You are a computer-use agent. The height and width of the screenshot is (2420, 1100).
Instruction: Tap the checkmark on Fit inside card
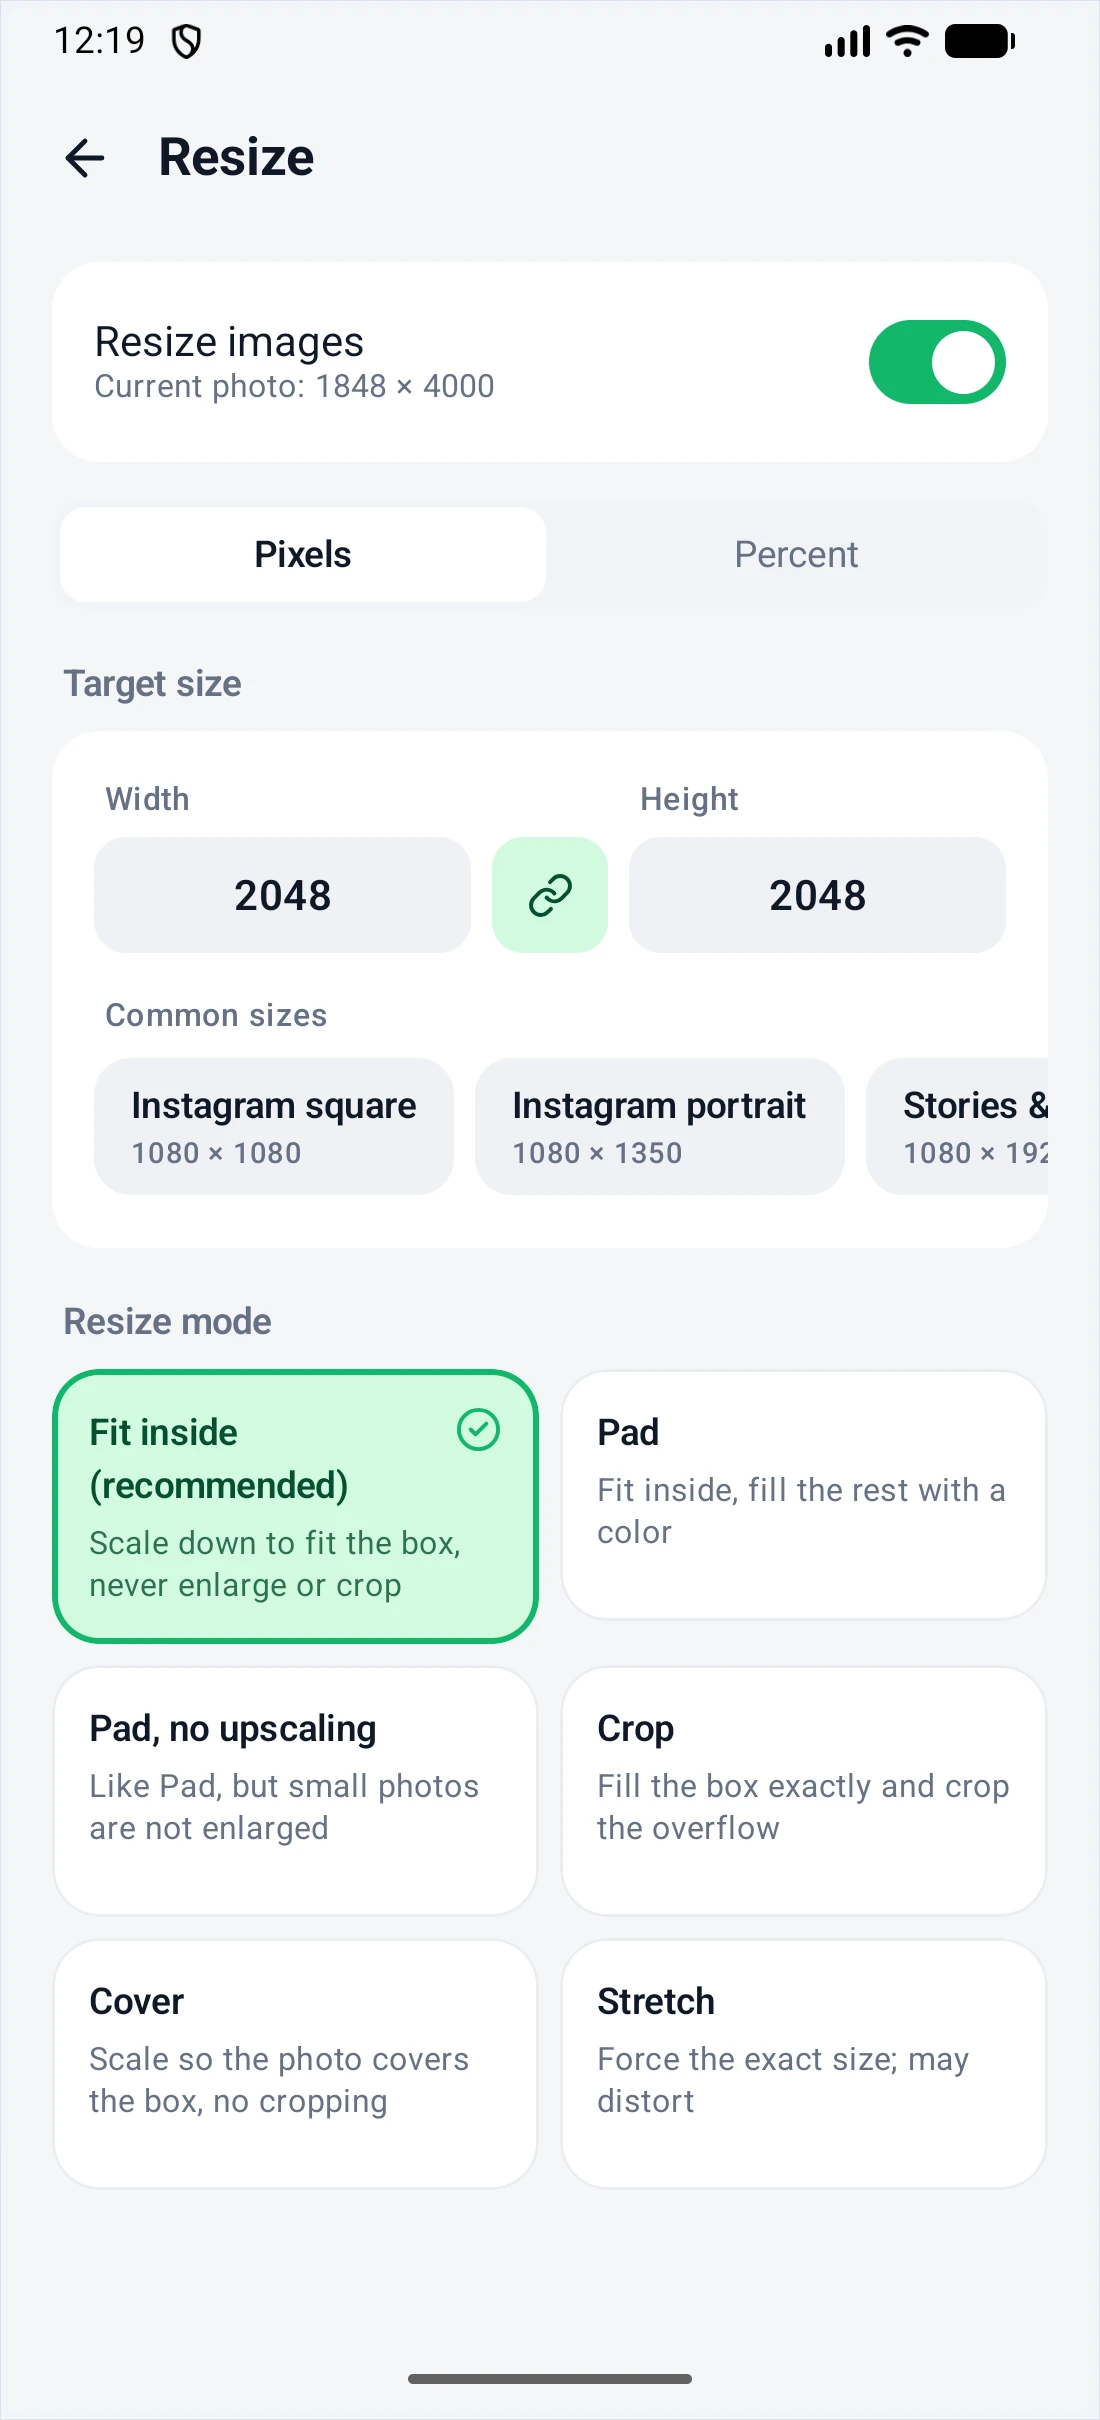pyautogui.click(x=478, y=1430)
